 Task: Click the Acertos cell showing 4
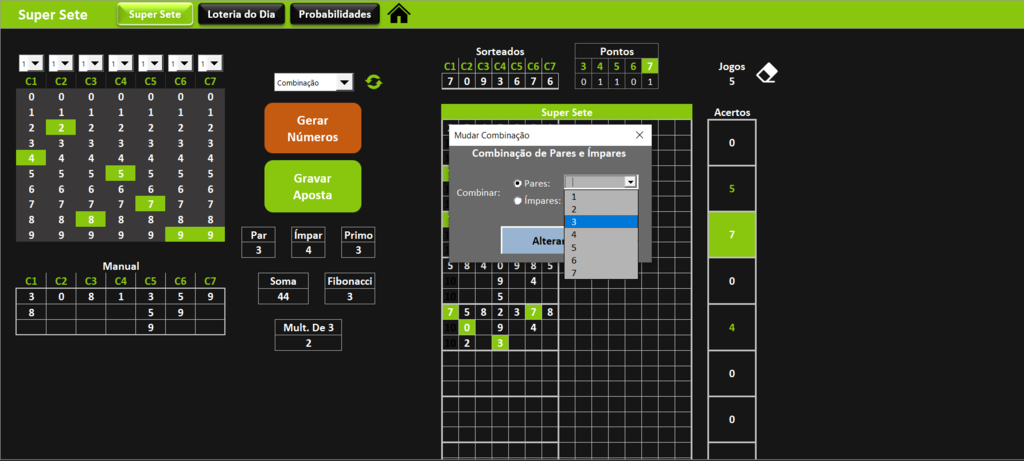731,327
